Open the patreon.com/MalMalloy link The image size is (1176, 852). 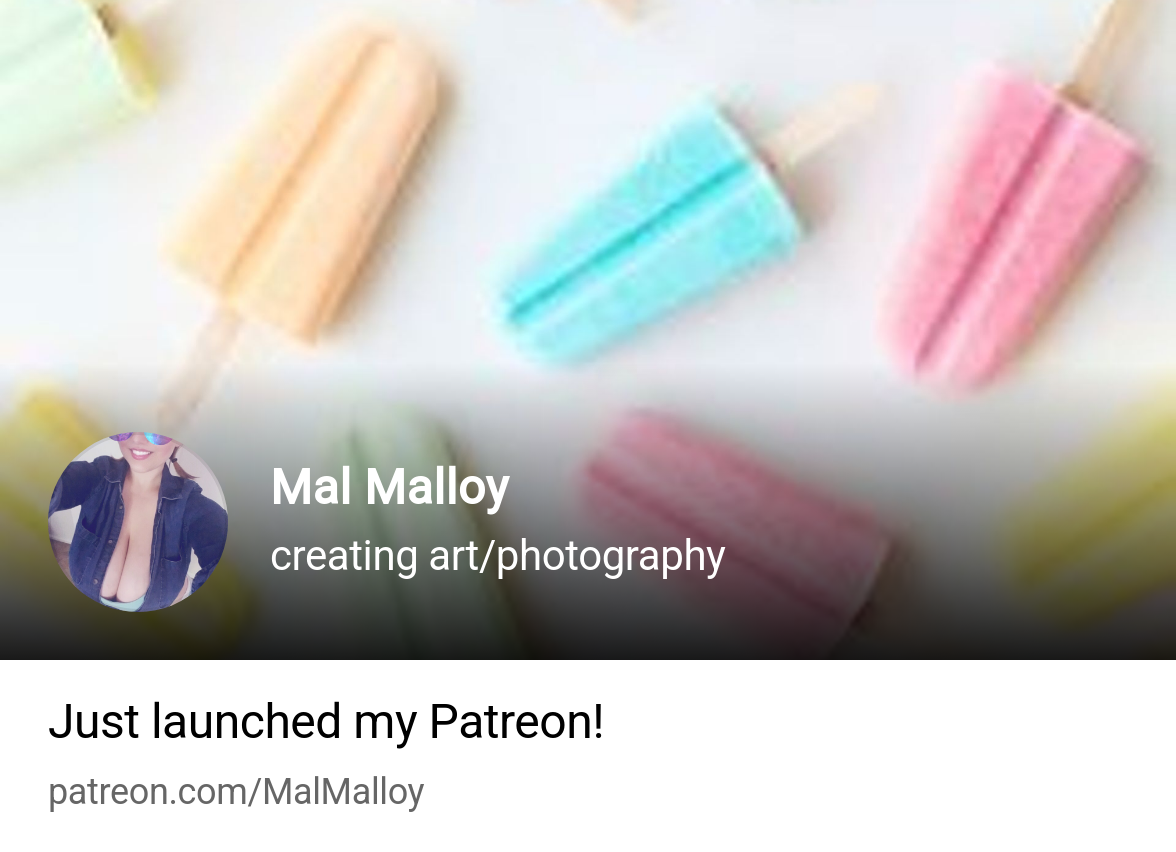[236, 792]
